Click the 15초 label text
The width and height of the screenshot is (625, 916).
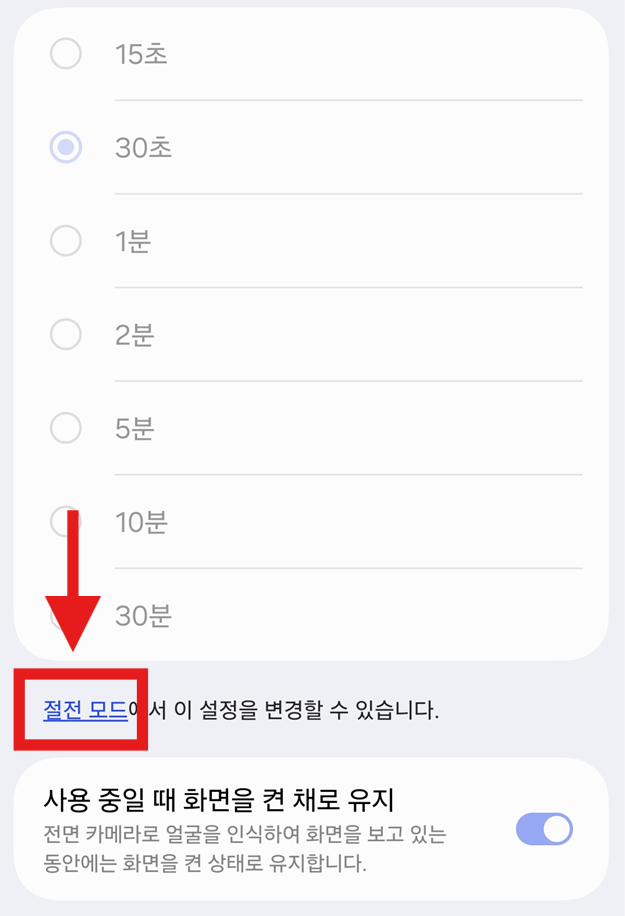pyautogui.click(x=139, y=54)
